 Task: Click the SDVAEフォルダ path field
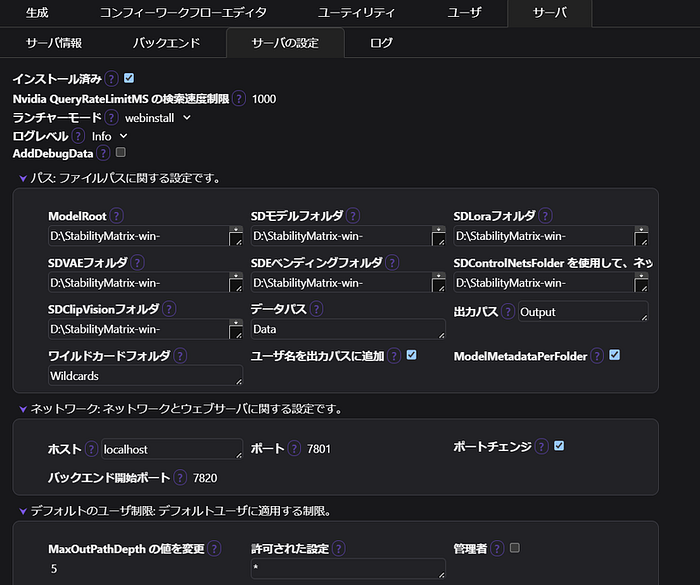[x=146, y=283]
